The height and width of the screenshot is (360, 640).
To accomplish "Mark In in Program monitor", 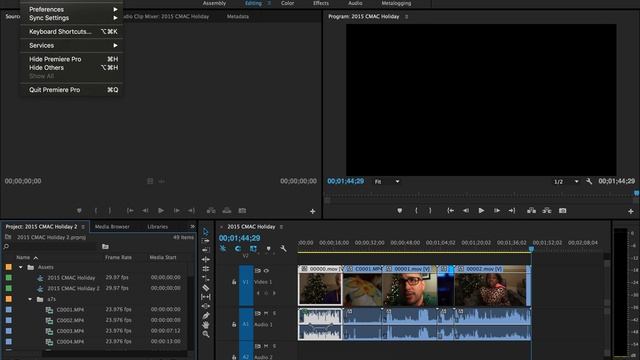I will pos(416,211).
